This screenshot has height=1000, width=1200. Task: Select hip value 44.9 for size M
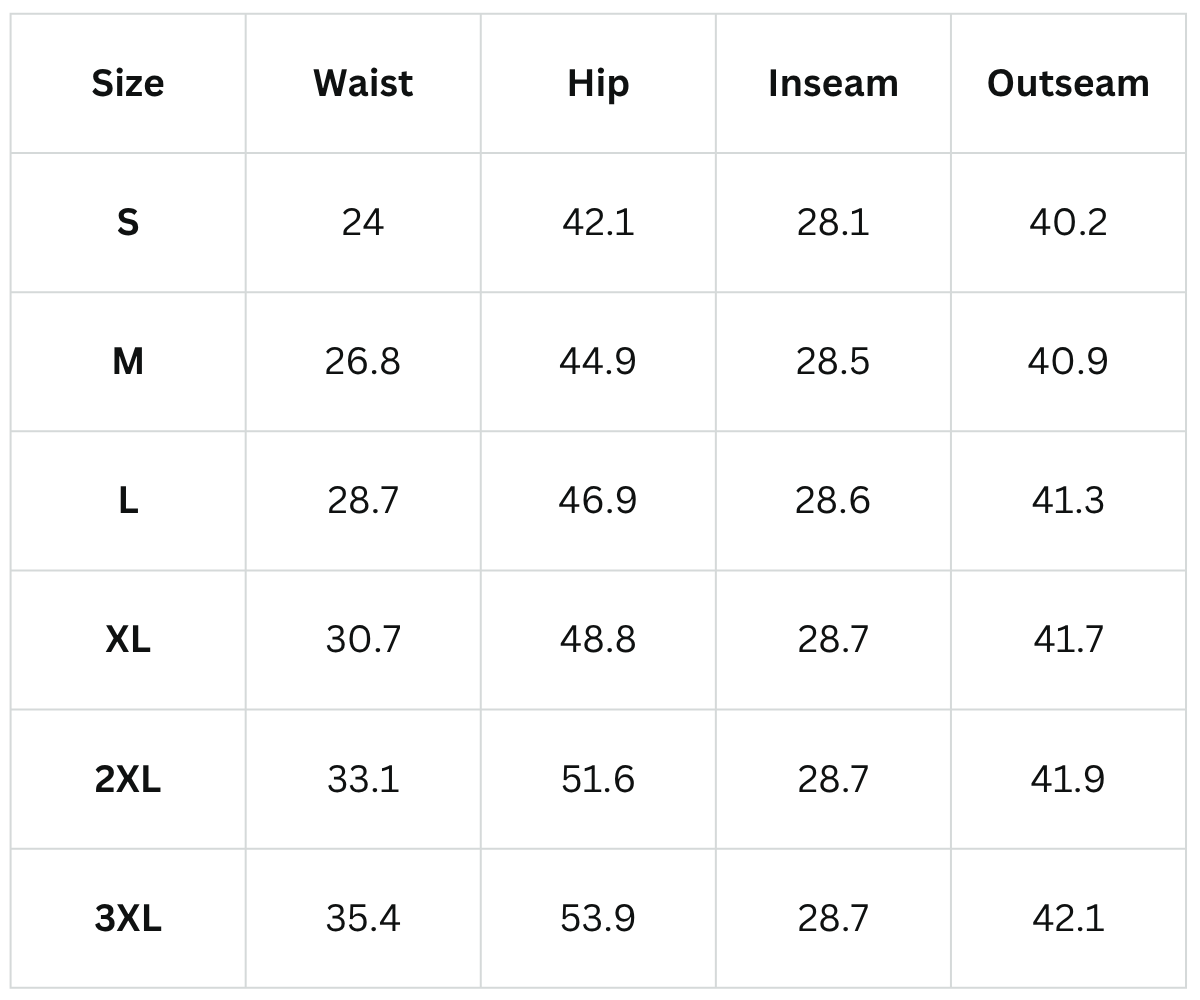(x=598, y=361)
